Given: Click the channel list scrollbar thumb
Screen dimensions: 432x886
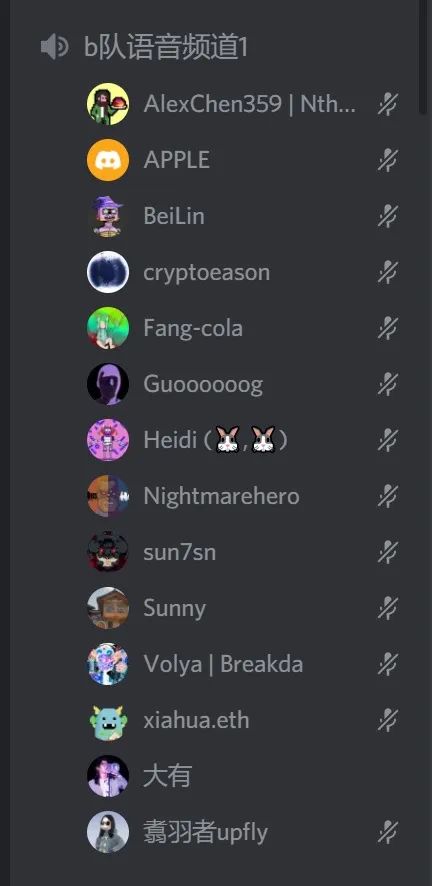Looking at the screenshot, I should (424, 57).
